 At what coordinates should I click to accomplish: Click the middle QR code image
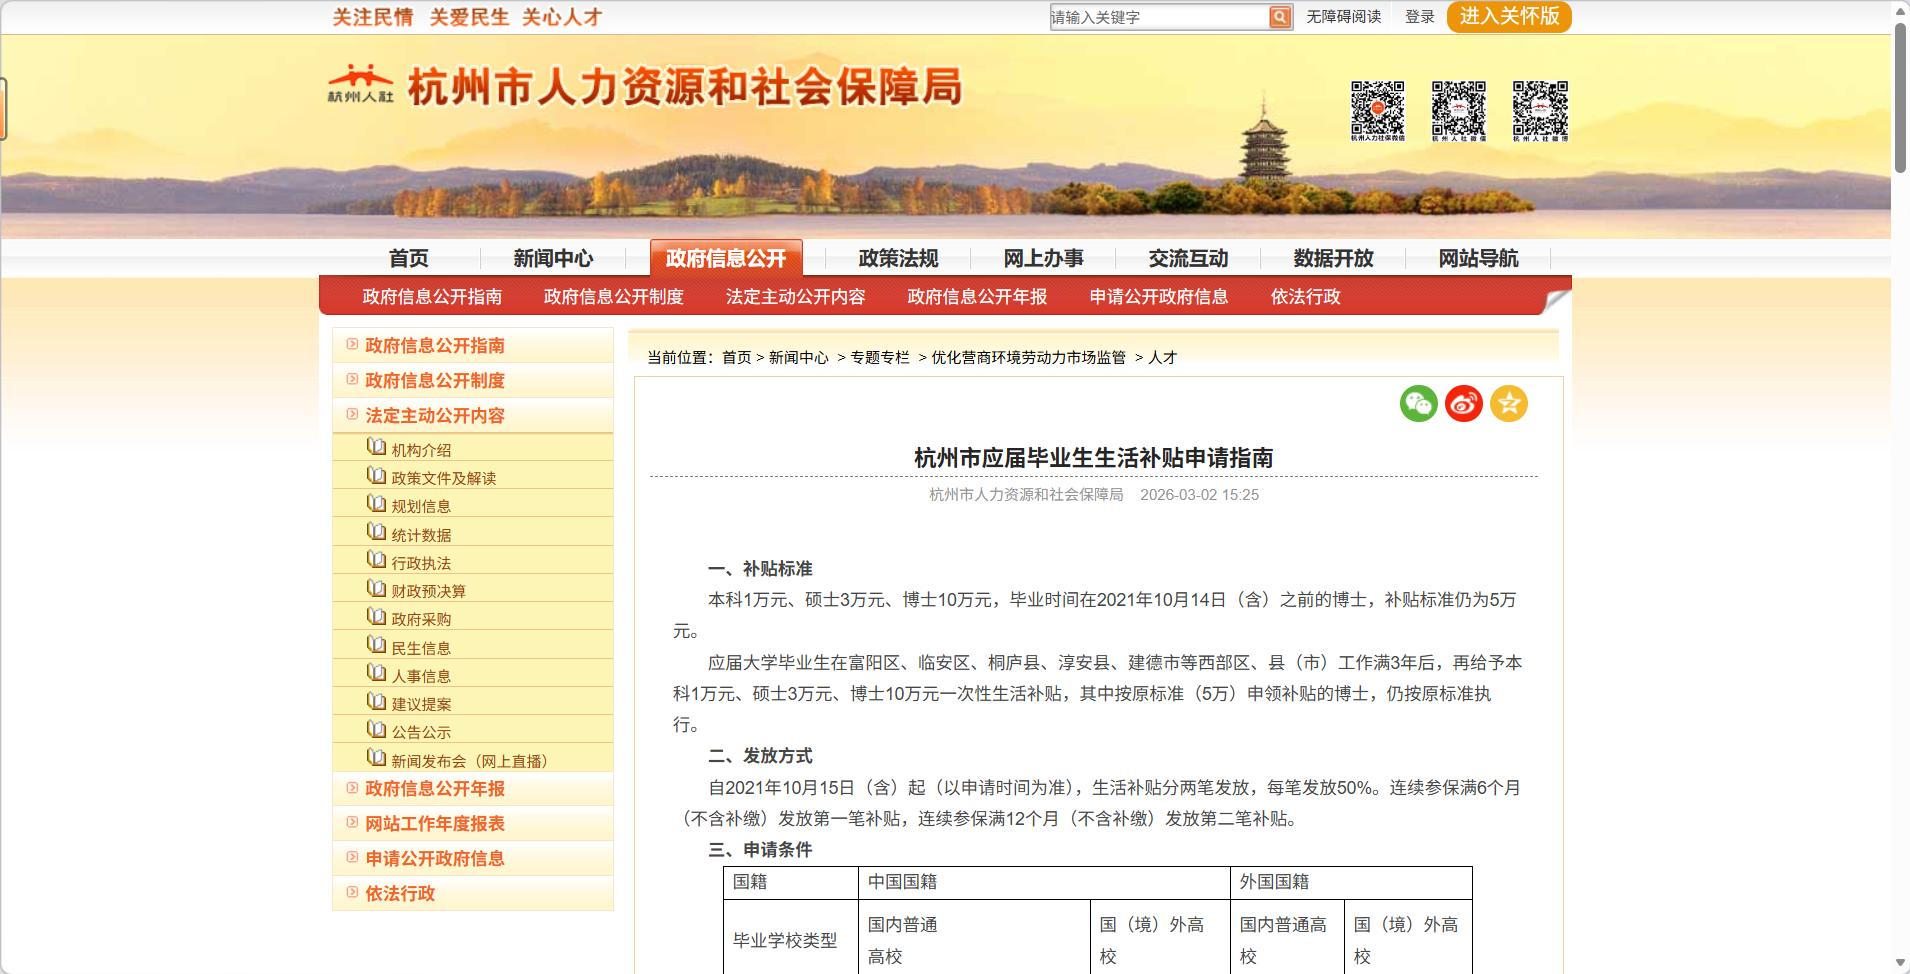click(1459, 109)
